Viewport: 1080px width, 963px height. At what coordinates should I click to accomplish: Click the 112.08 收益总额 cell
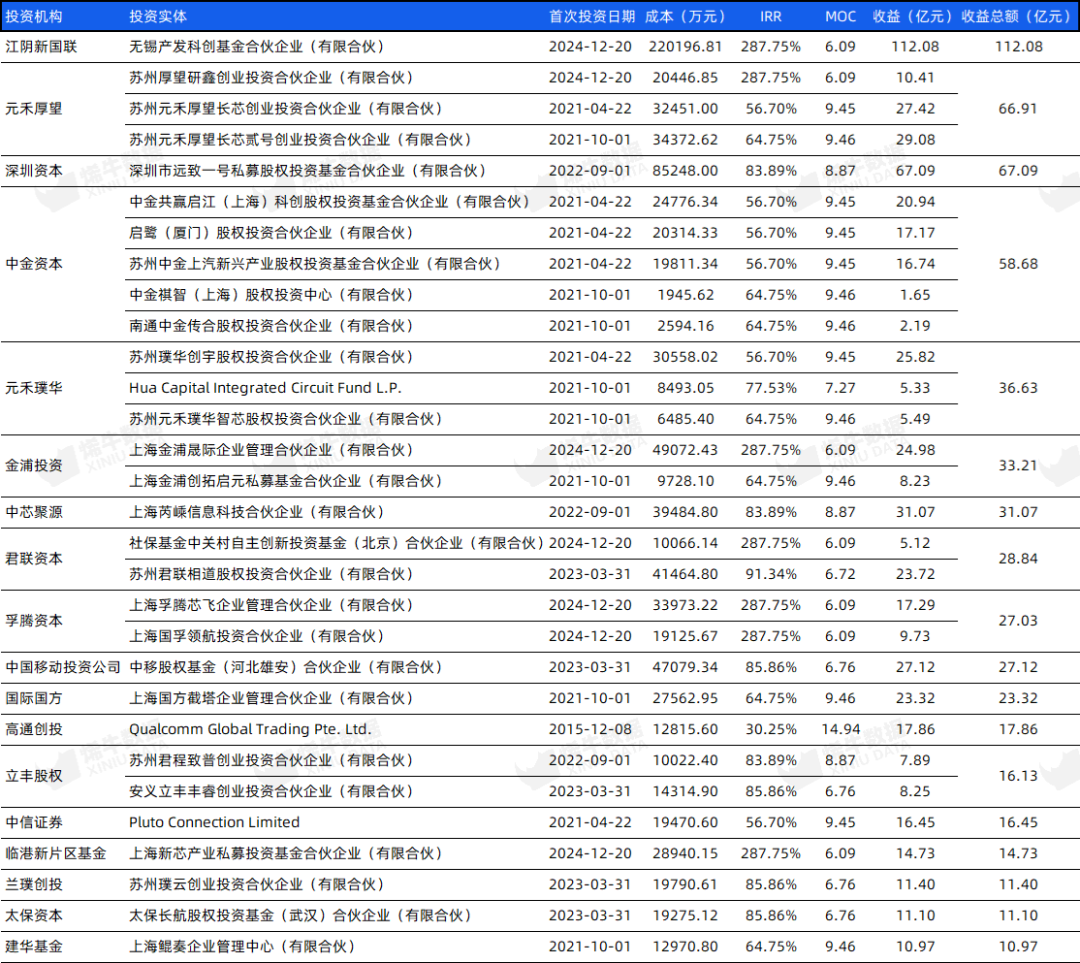1017,46
